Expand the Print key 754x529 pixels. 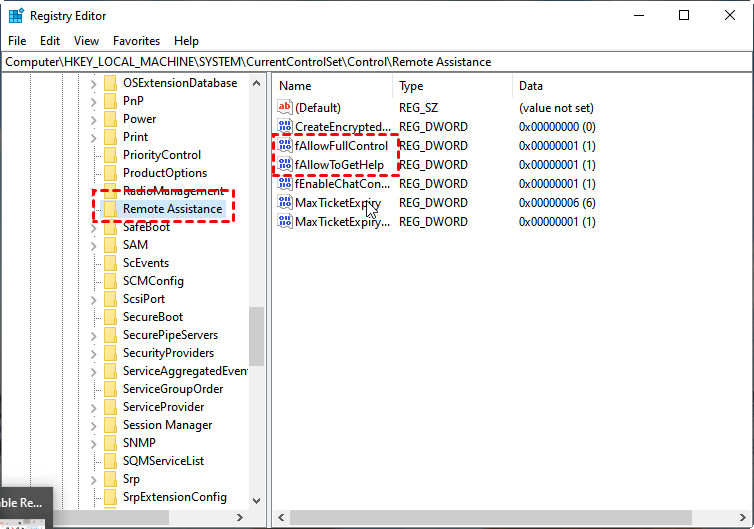[93, 138]
